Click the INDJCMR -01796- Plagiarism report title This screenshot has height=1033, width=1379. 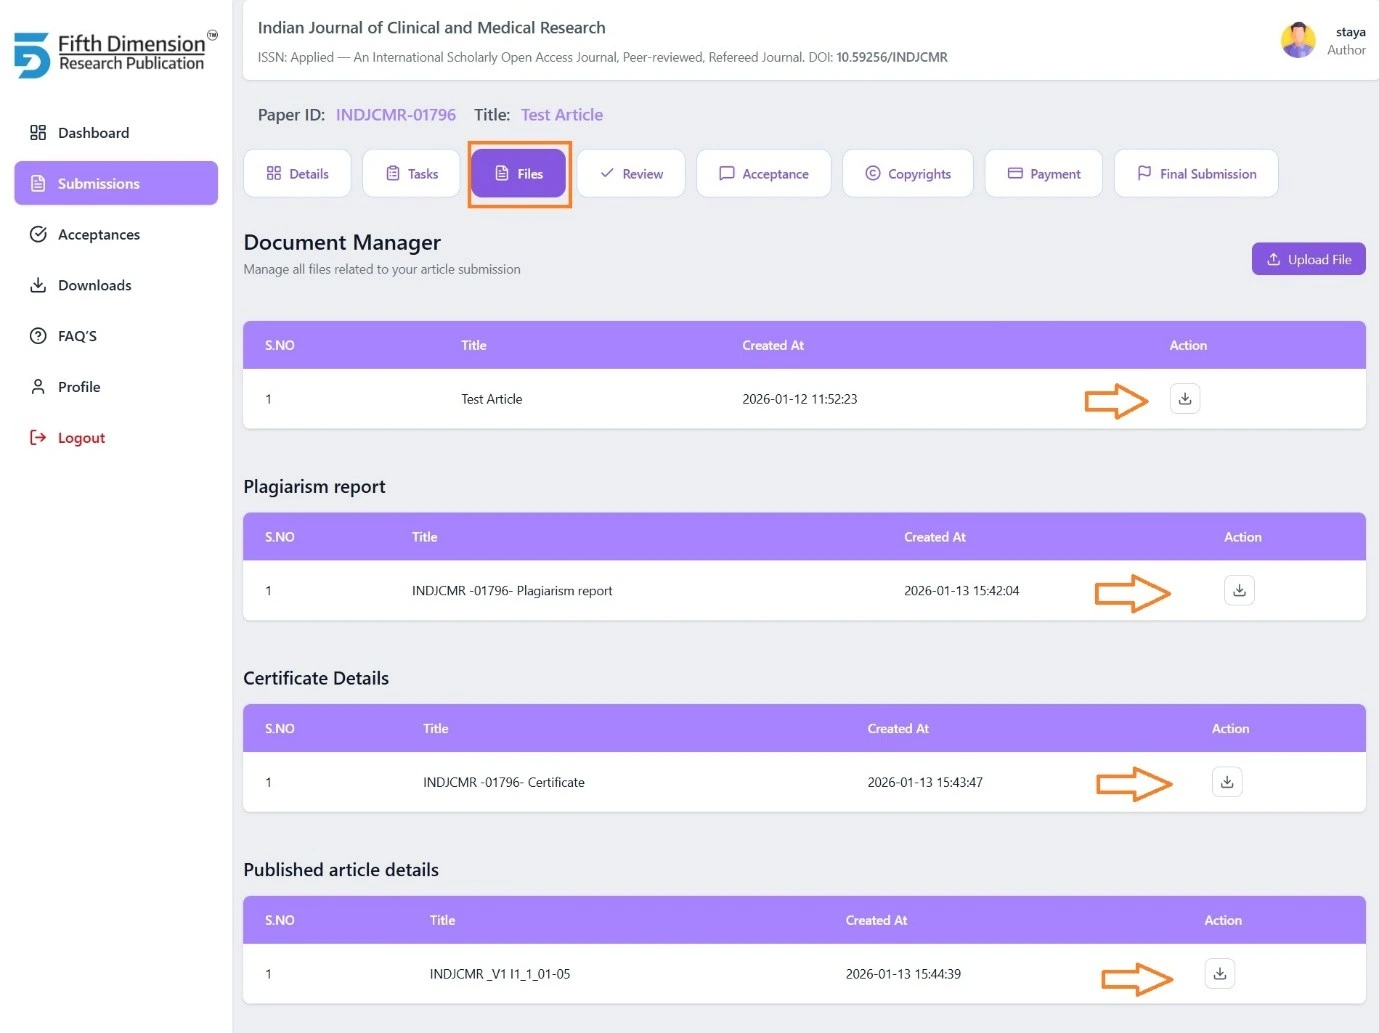512,591
